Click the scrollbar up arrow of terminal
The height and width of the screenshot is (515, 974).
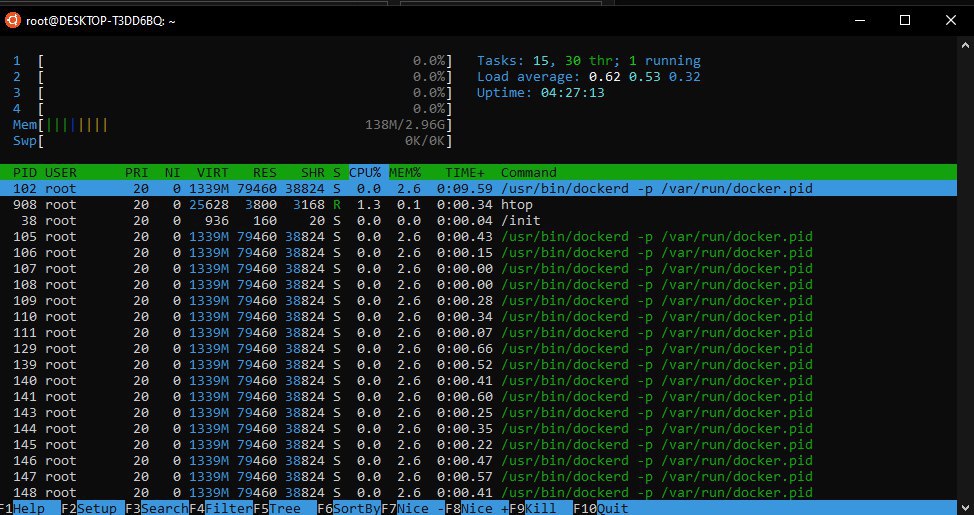pos(965,45)
